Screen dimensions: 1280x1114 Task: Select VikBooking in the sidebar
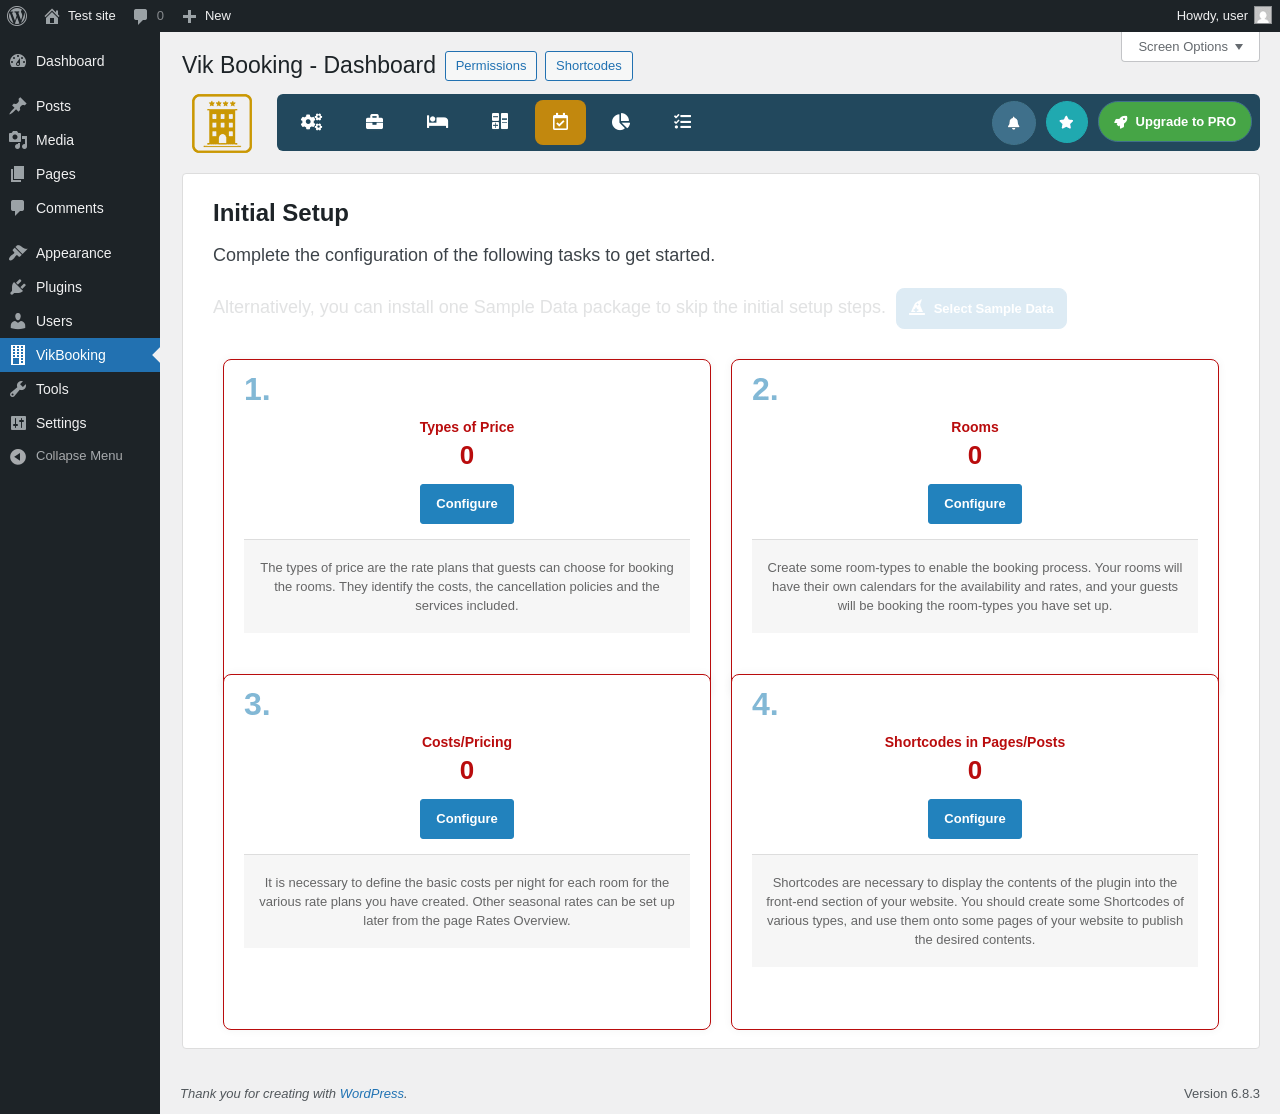click(80, 355)
